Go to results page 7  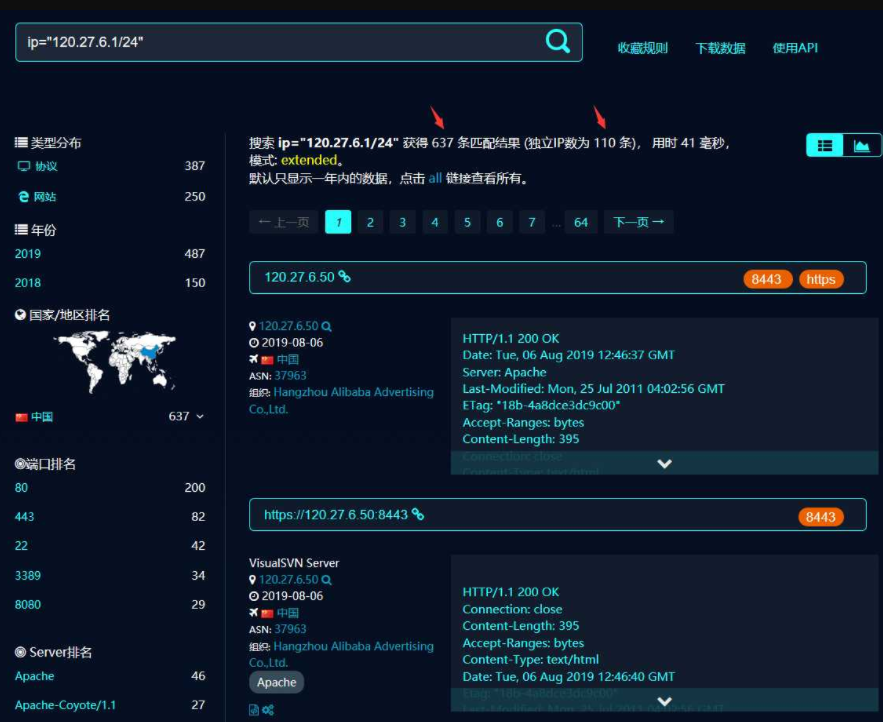532,222
